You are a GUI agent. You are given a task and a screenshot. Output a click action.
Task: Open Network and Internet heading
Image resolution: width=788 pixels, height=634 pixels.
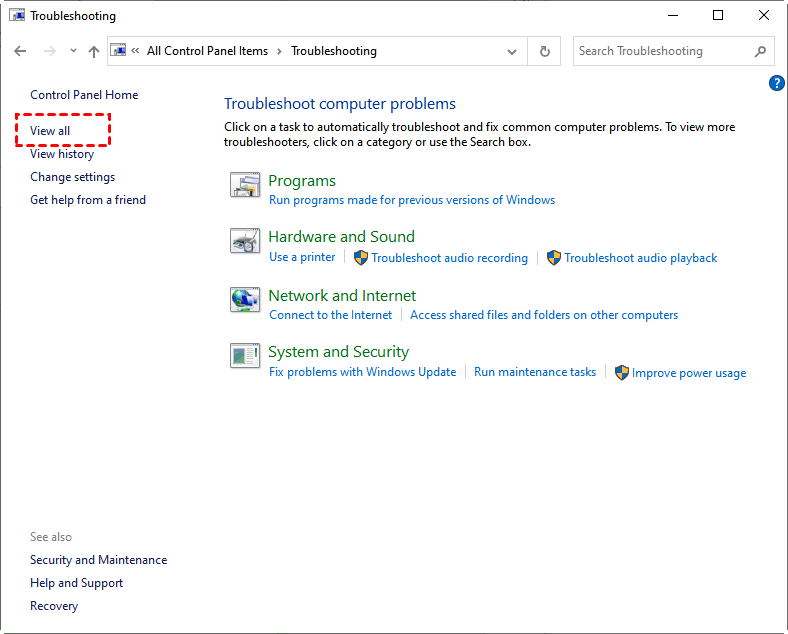pyautogui.click(x=342, y=295)
